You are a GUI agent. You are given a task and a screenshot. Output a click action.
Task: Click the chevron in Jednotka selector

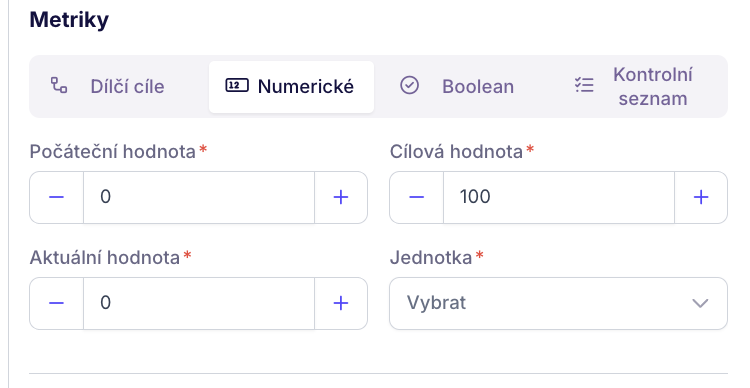[700, 303]
